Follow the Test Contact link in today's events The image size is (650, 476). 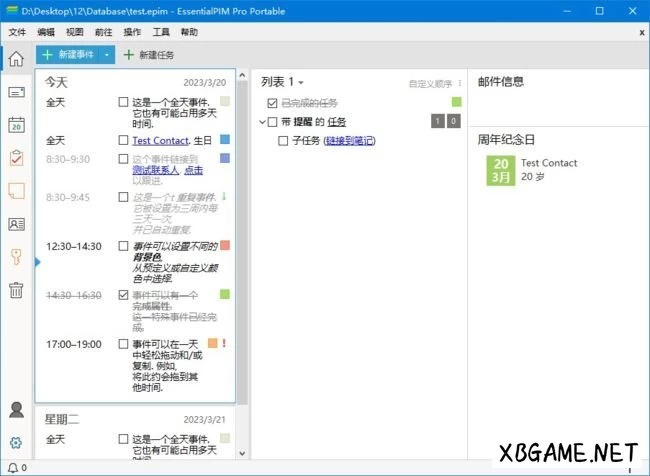(x=164, y=140)
